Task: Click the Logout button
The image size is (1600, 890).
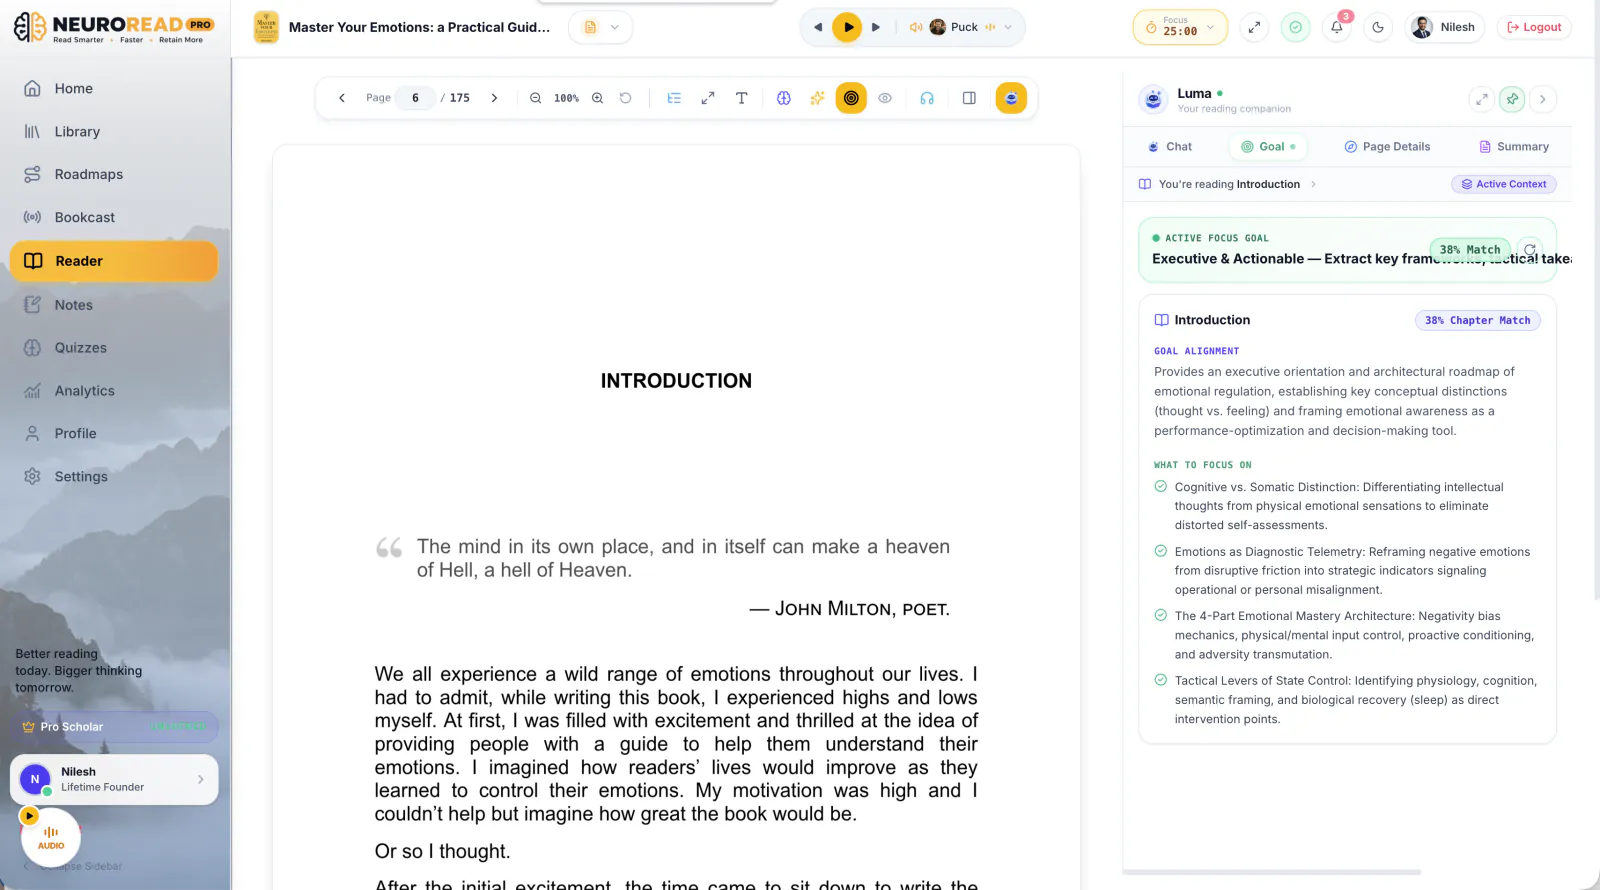Action: click(1534, 28)
